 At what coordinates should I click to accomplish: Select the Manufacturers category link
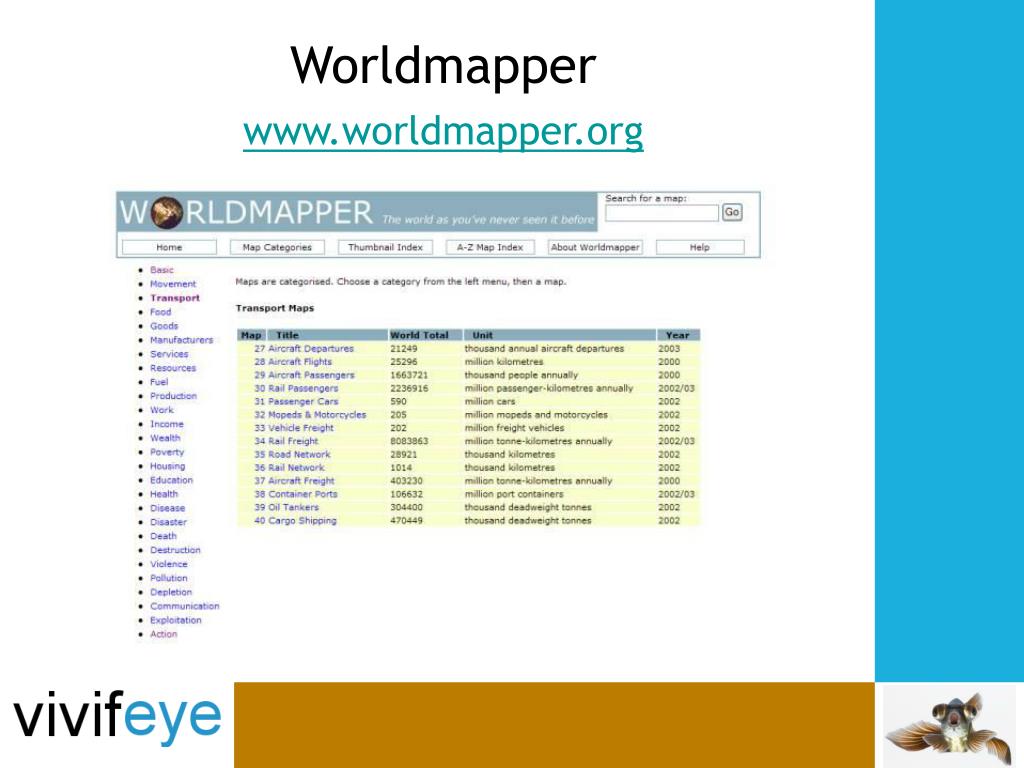[x=182, y=340]
